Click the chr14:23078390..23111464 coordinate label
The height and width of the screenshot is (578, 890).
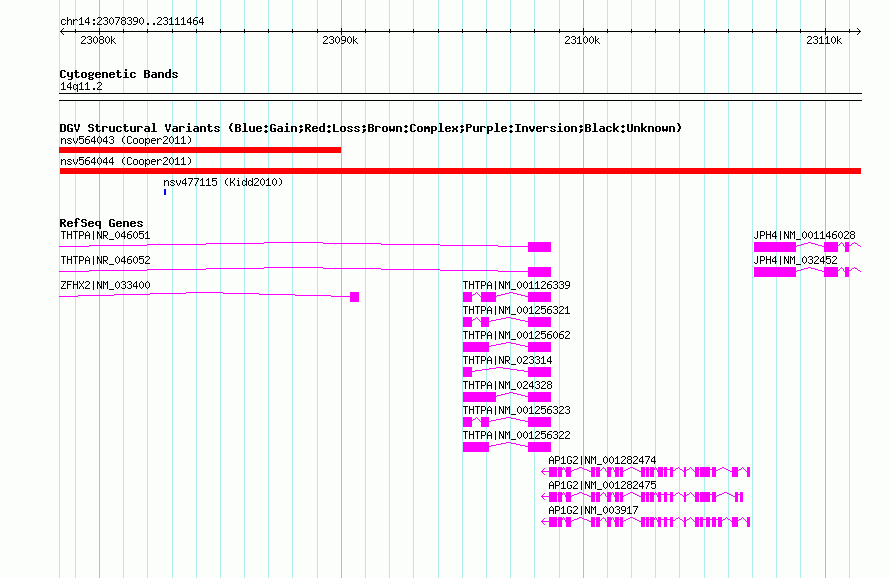(x=132, y=21)
